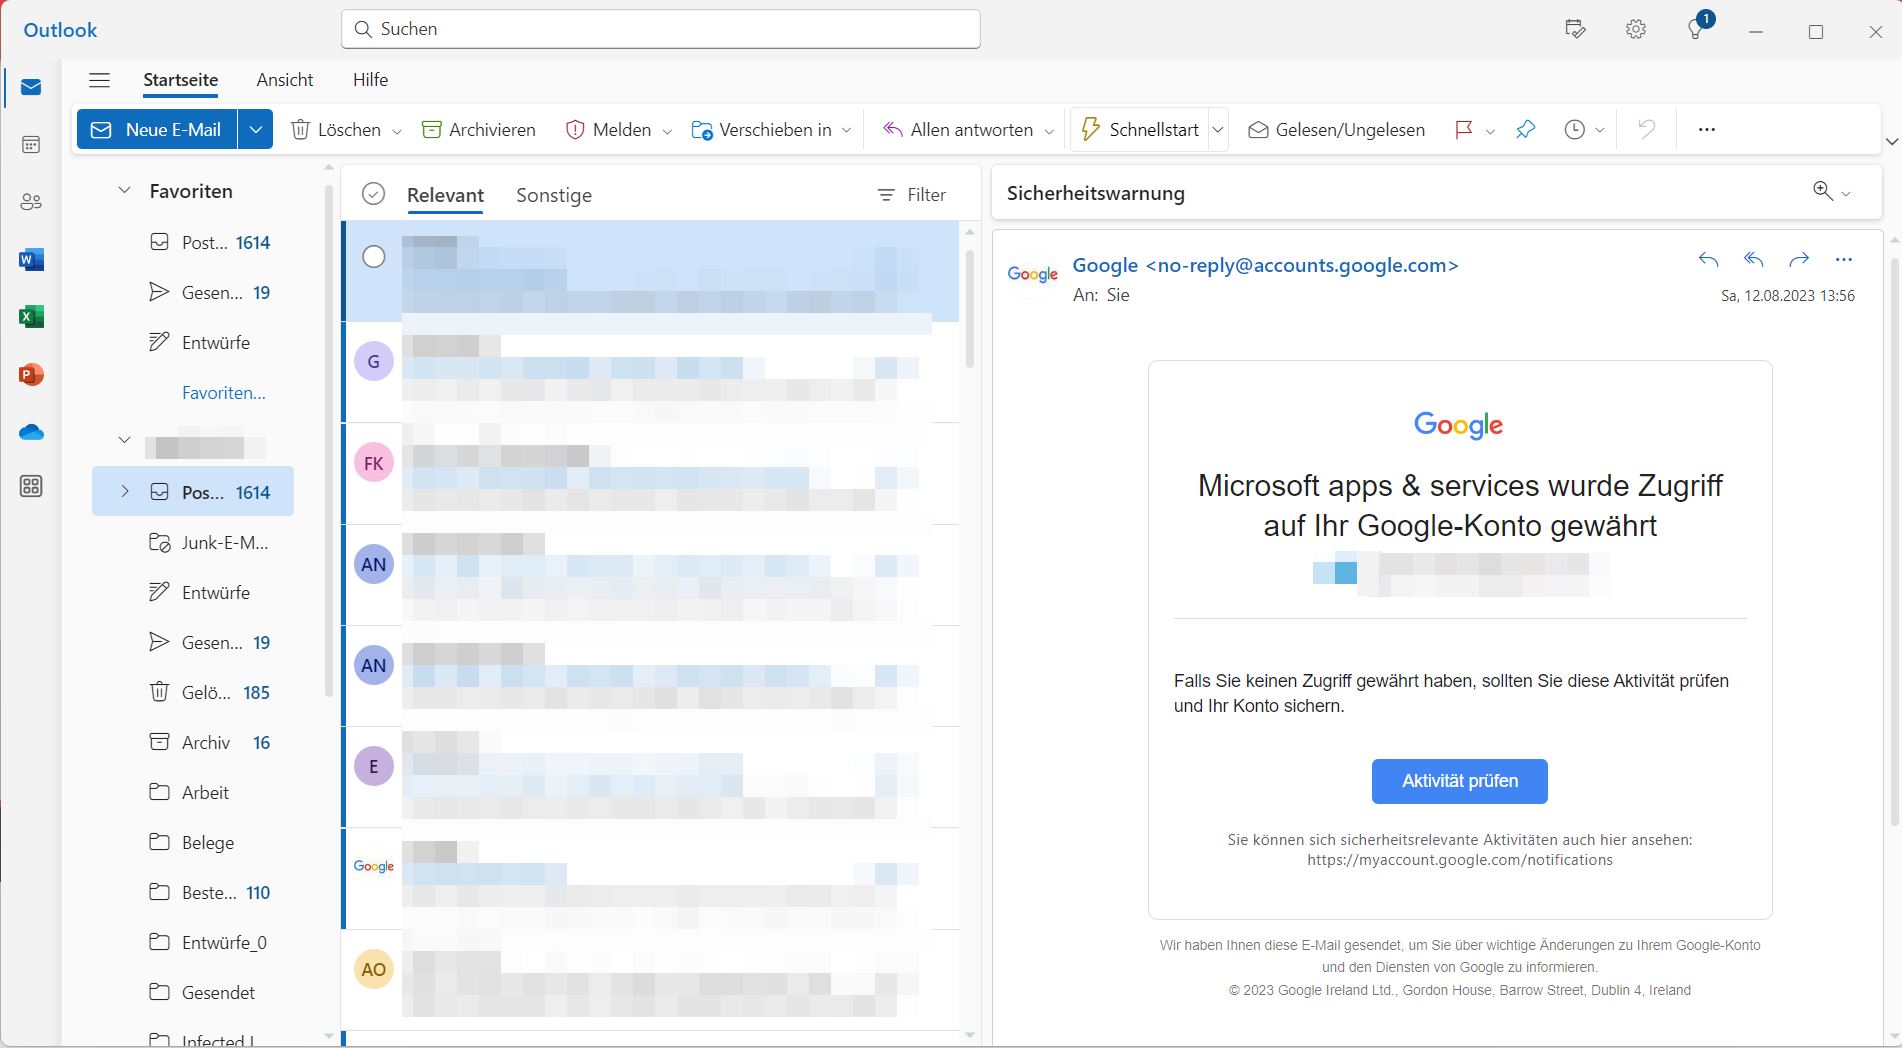The height and width of the screenshot is (1048, 1902).
Task: Open more message actions ellipsis
Action: click(1844, 260)
